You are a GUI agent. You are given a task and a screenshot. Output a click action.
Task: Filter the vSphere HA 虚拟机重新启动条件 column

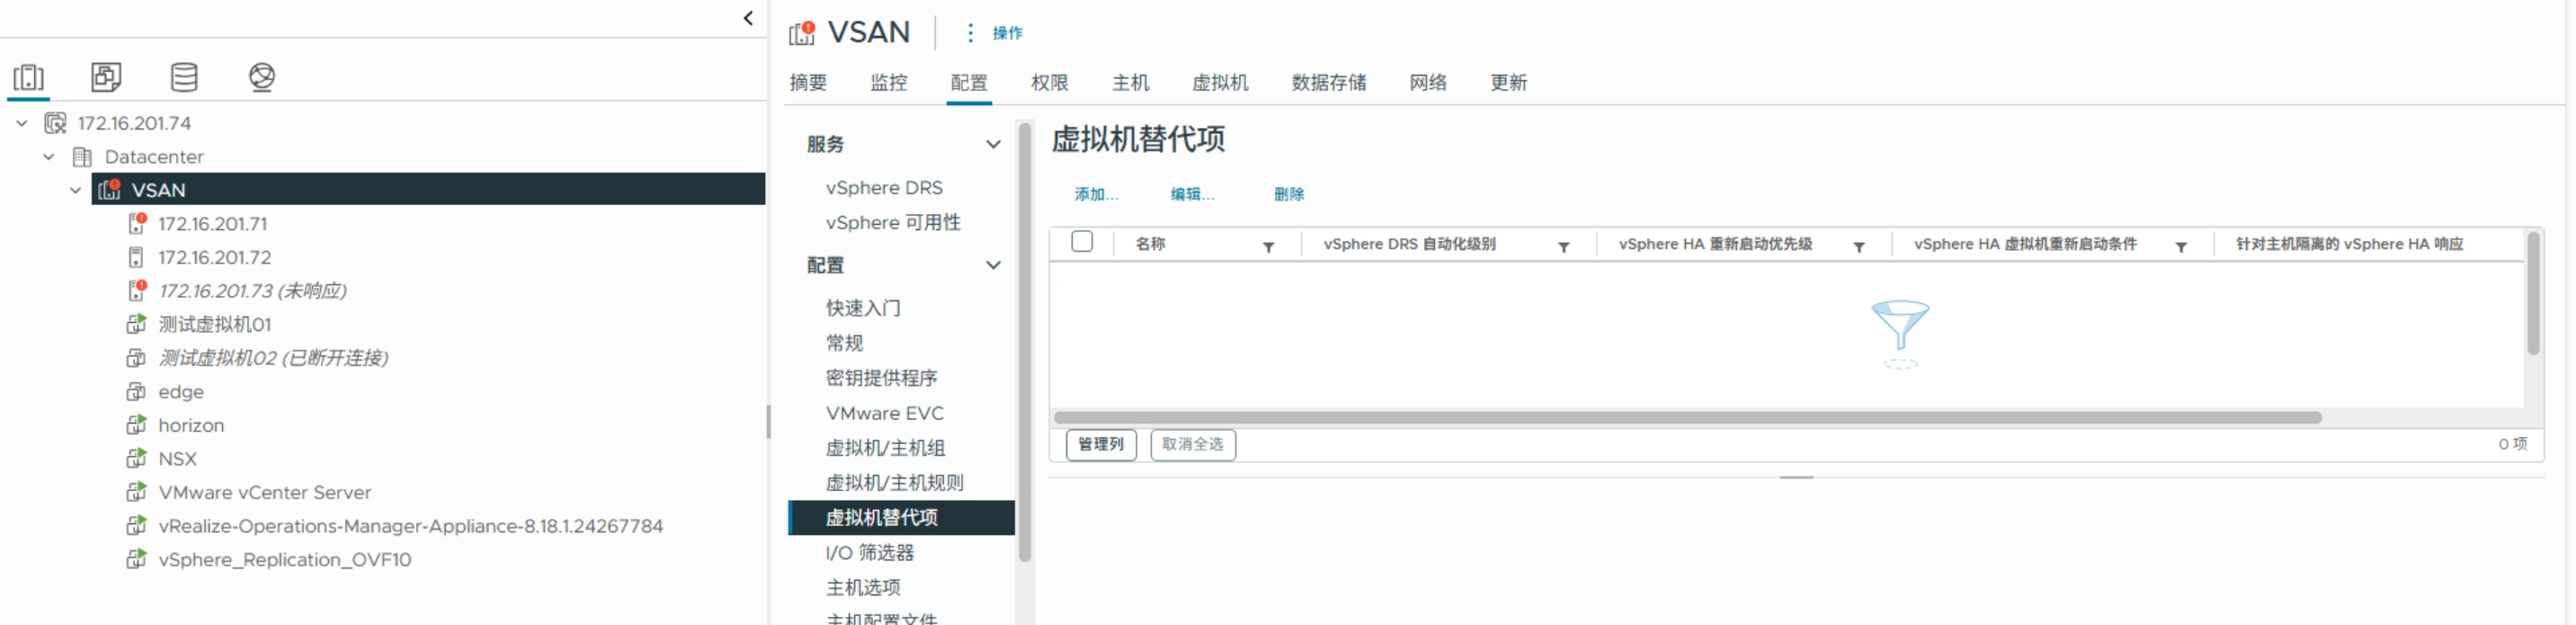click(x=2181, y=247)
